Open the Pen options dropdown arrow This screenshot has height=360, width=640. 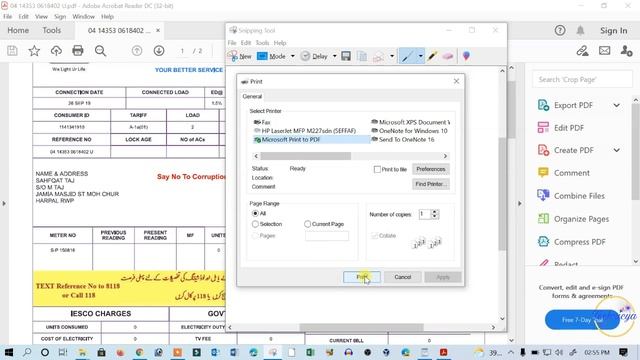pyautogui.click(x=420, y=56)
